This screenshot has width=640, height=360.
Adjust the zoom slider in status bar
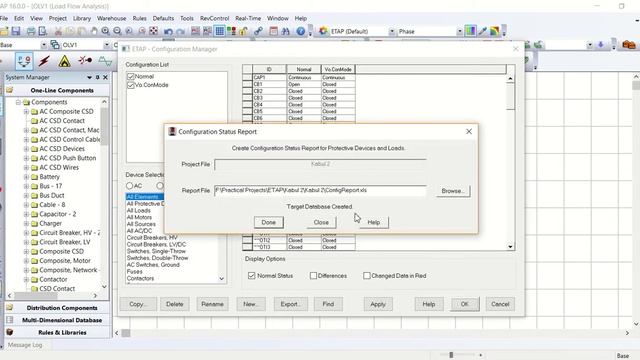pos(451,355)
